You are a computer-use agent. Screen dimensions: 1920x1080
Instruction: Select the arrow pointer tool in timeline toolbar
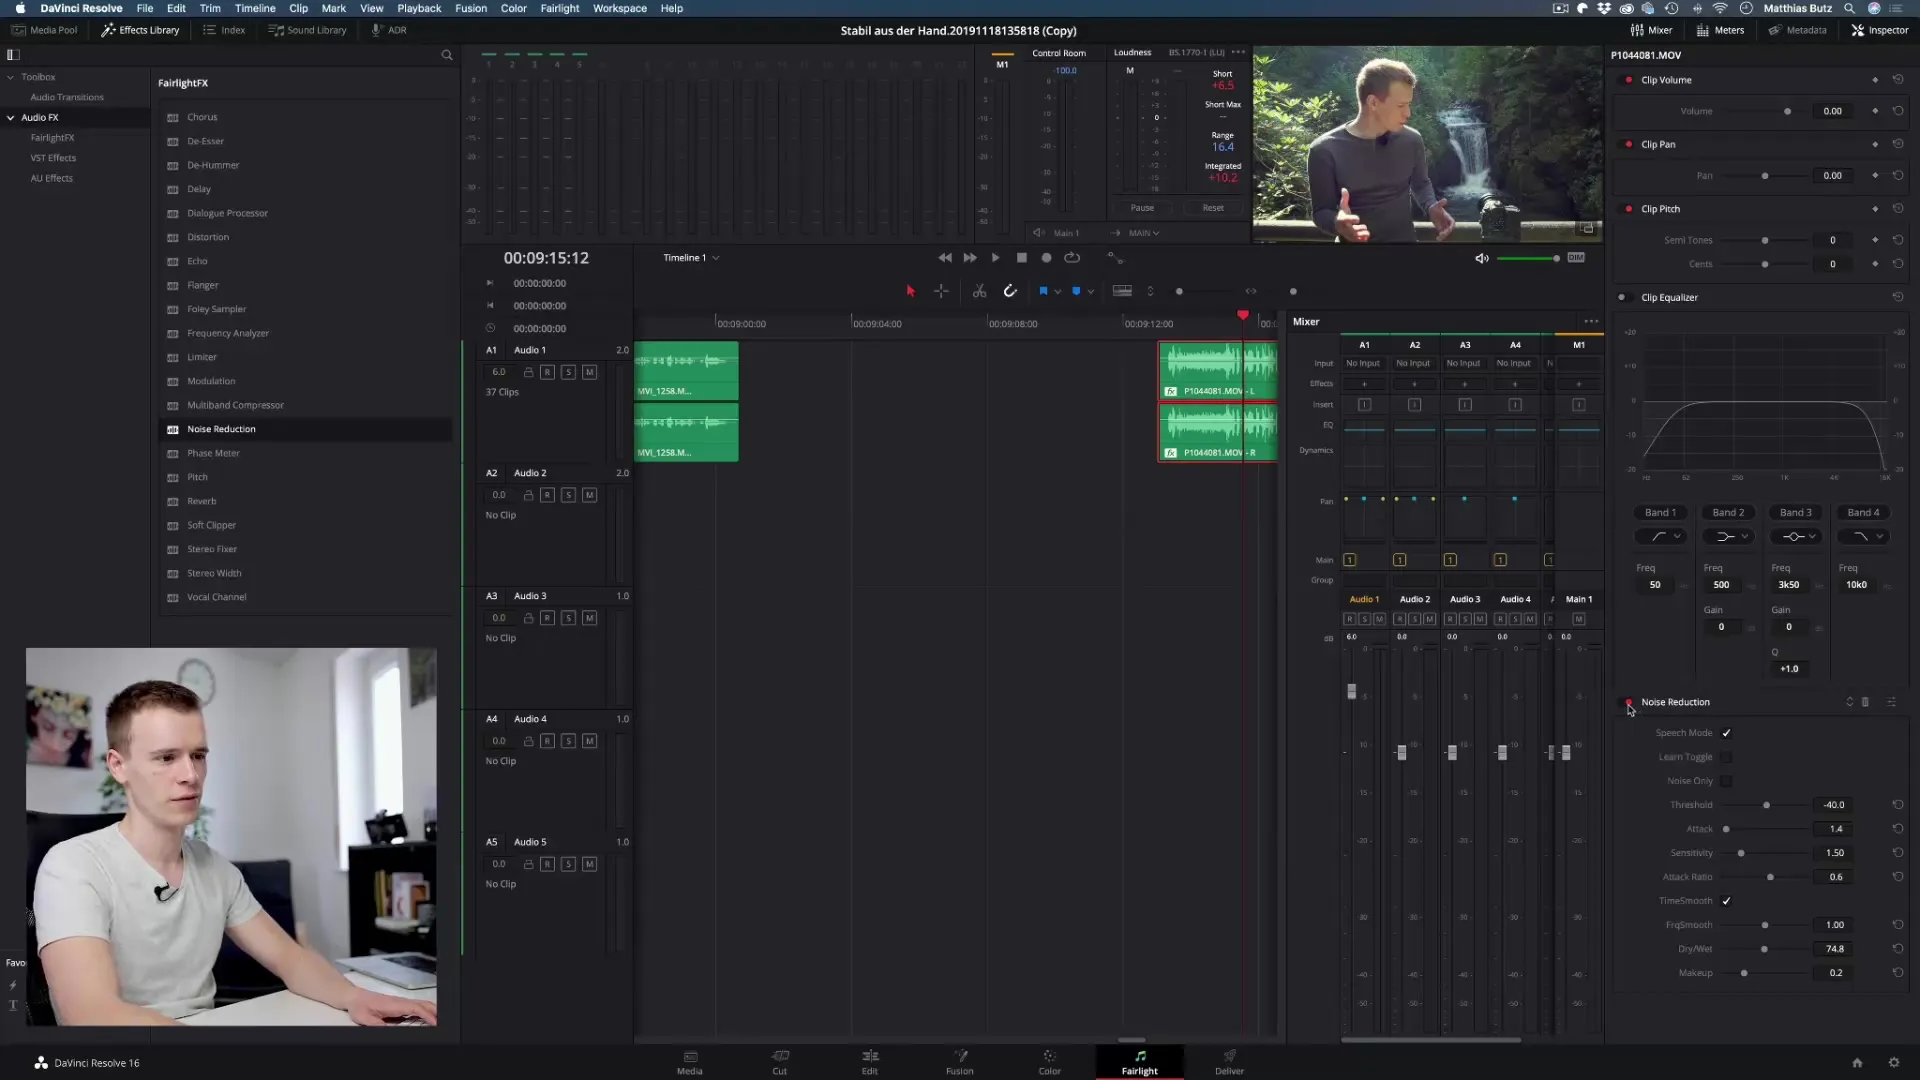click(910, 291)
